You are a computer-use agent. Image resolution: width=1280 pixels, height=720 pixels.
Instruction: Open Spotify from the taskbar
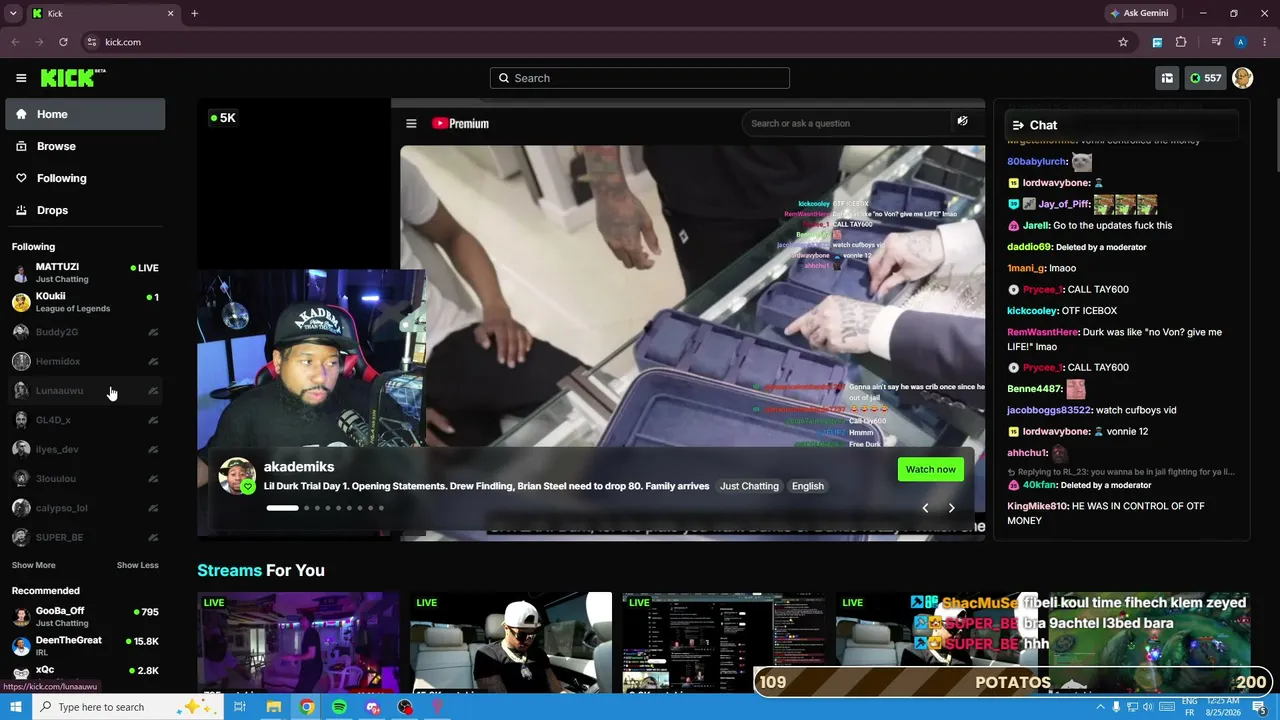tap(339, 707)
